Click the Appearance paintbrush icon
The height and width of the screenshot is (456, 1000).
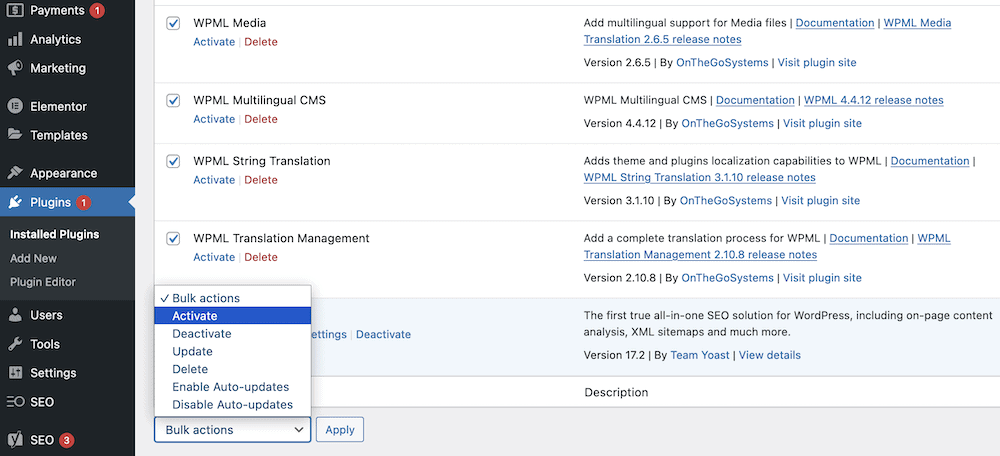[x=15, y=173]
